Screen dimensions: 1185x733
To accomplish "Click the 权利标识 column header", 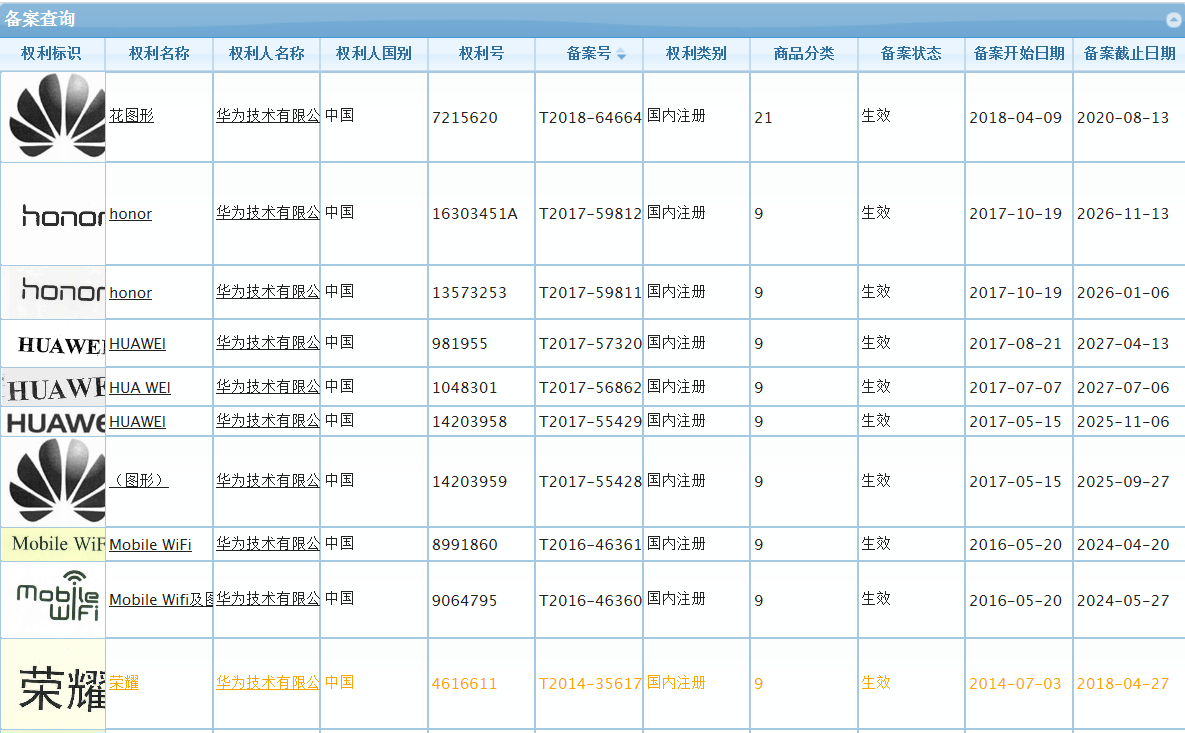I will click(52, 55).
